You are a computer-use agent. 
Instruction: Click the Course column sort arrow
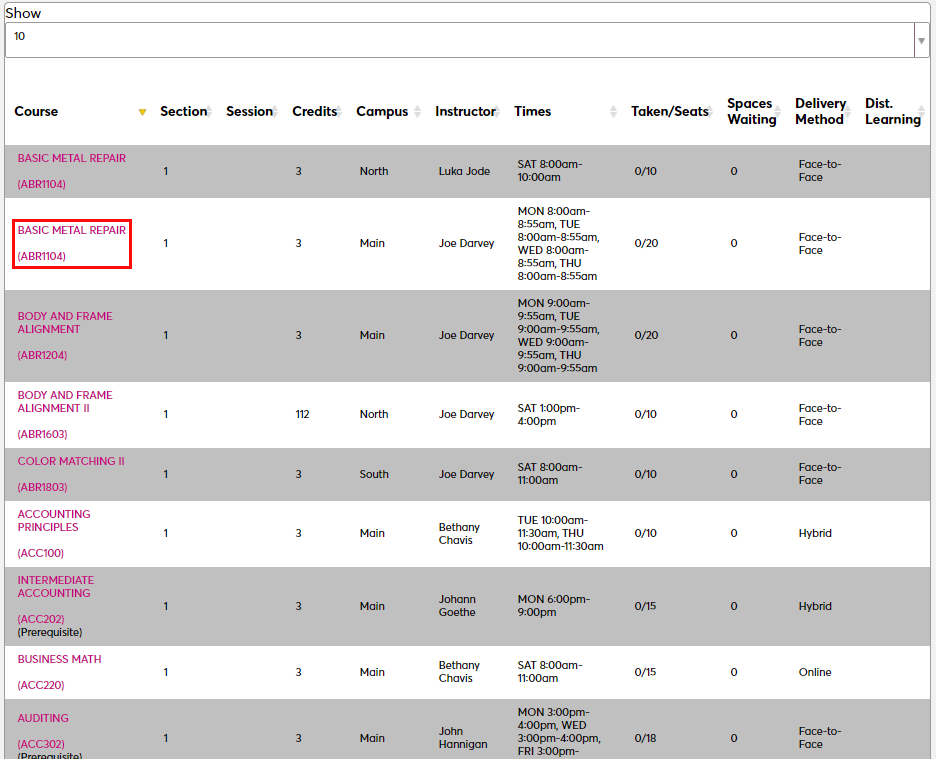pos(142,112)
